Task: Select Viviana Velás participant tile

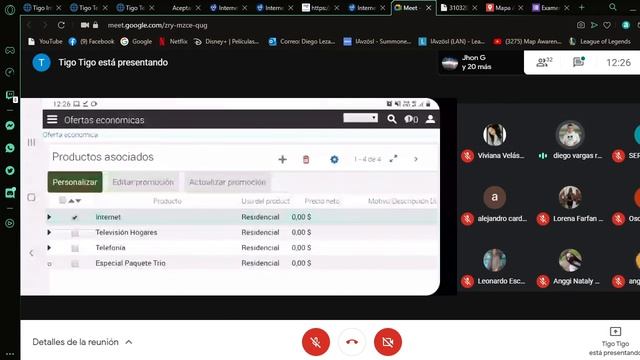Action: [494, 141]
